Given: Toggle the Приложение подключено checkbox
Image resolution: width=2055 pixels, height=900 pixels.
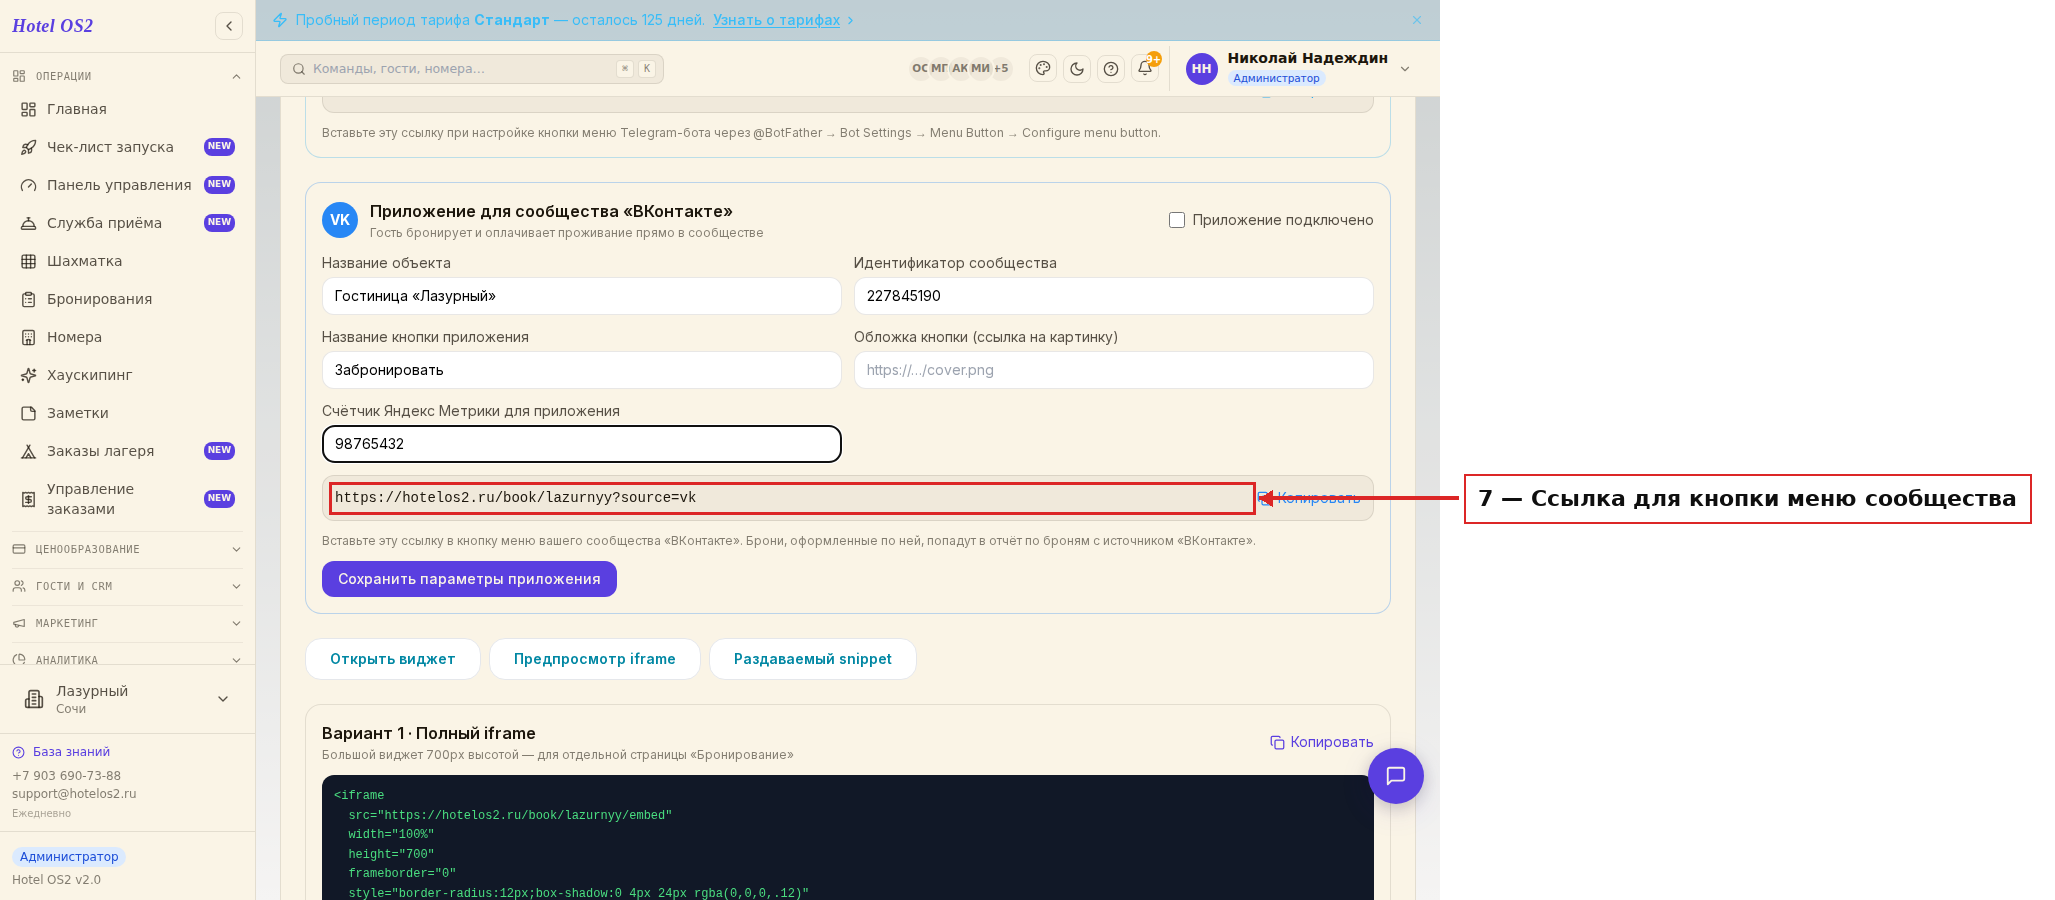Looking at the screenshot, I should pyautogui.click(x=1177, y=220).
